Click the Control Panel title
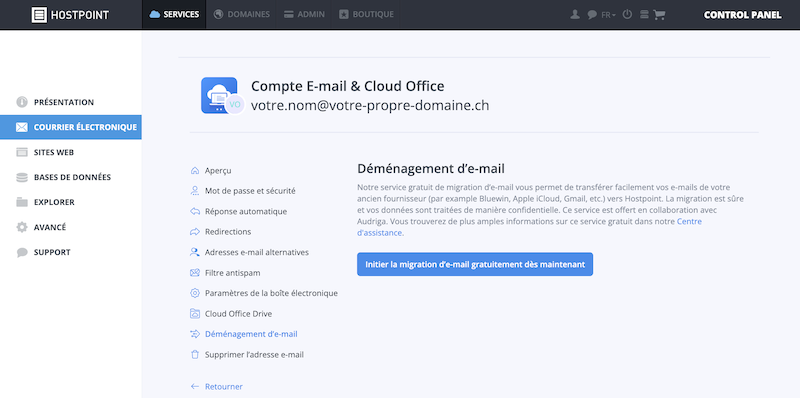The height and width of the screenshot is (398, 800). [742, 15]
